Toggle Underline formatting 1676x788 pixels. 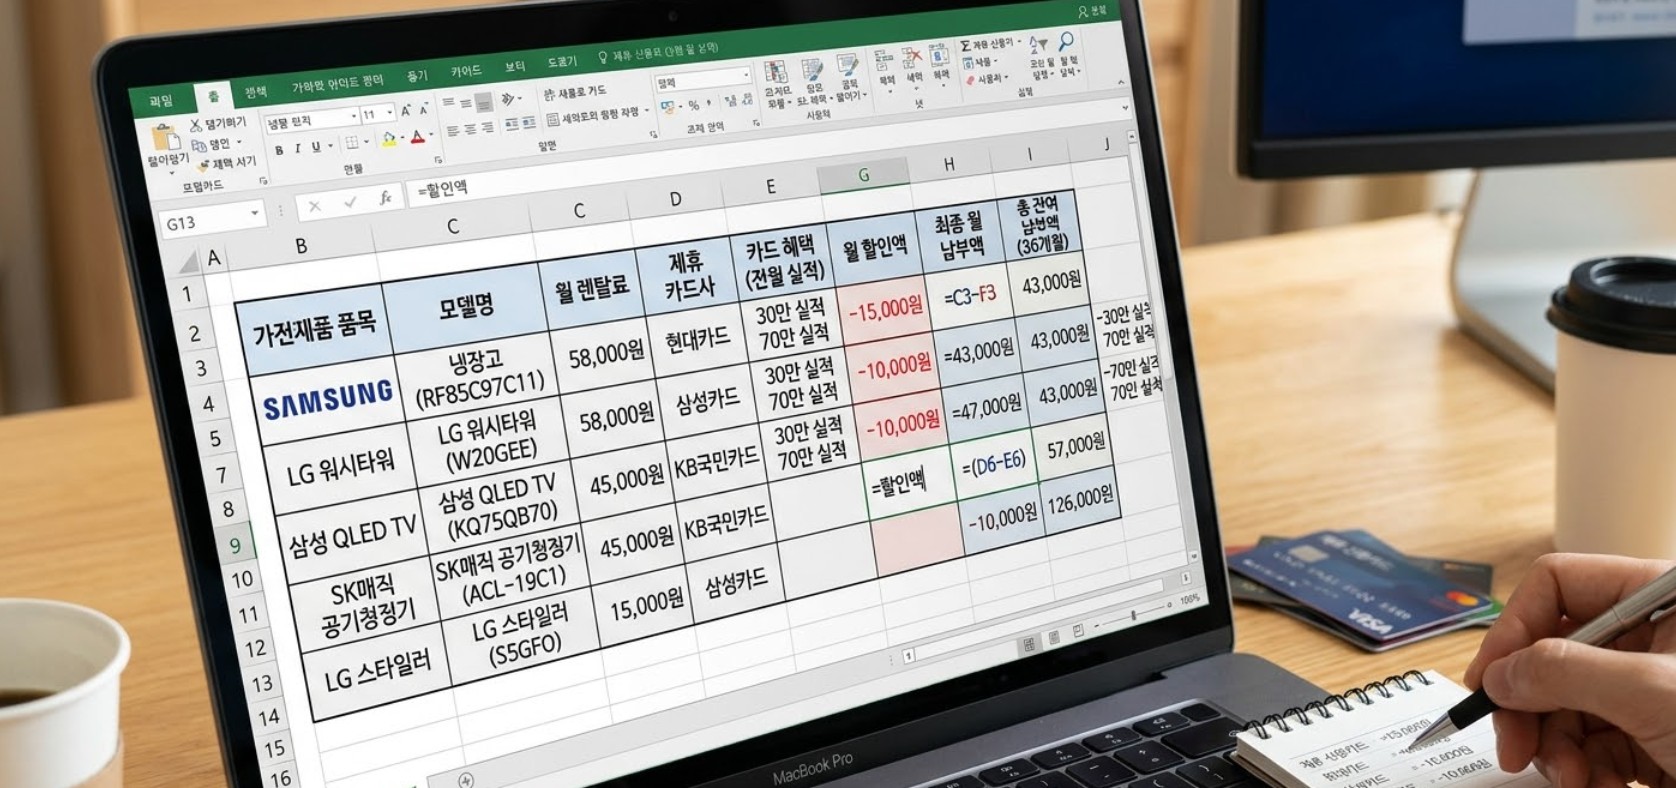coord(316,146)
